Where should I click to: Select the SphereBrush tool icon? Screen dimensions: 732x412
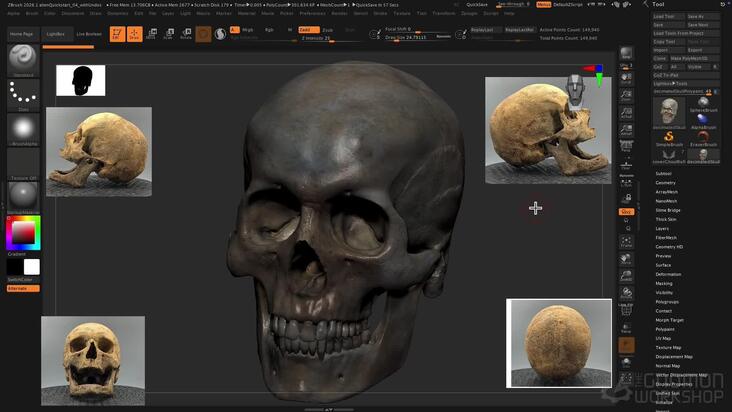pyautogui.click(x=703, y=105)
